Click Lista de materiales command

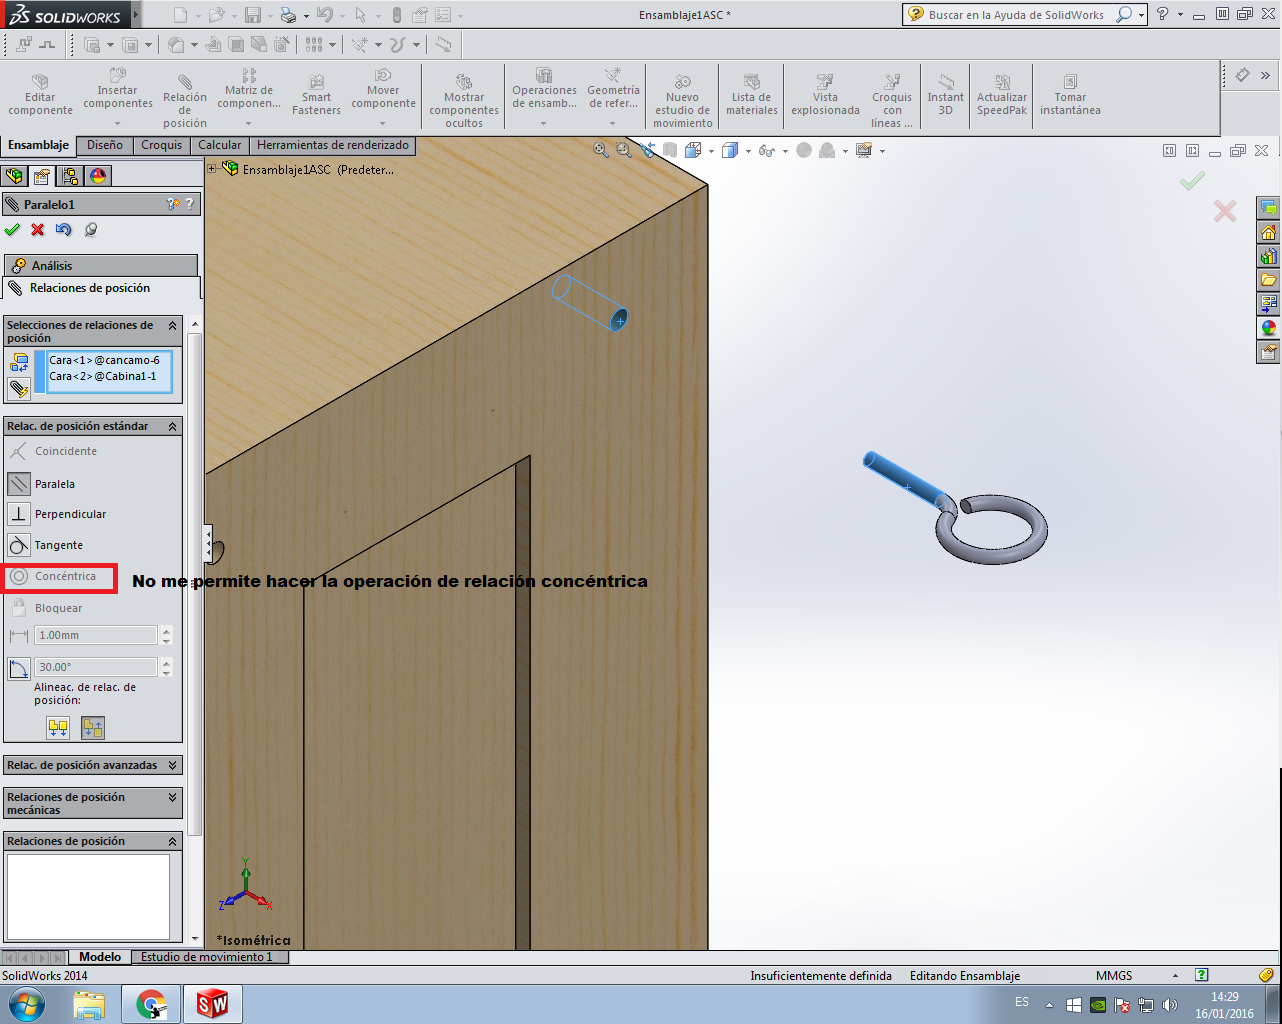click(x=752, y=95)
